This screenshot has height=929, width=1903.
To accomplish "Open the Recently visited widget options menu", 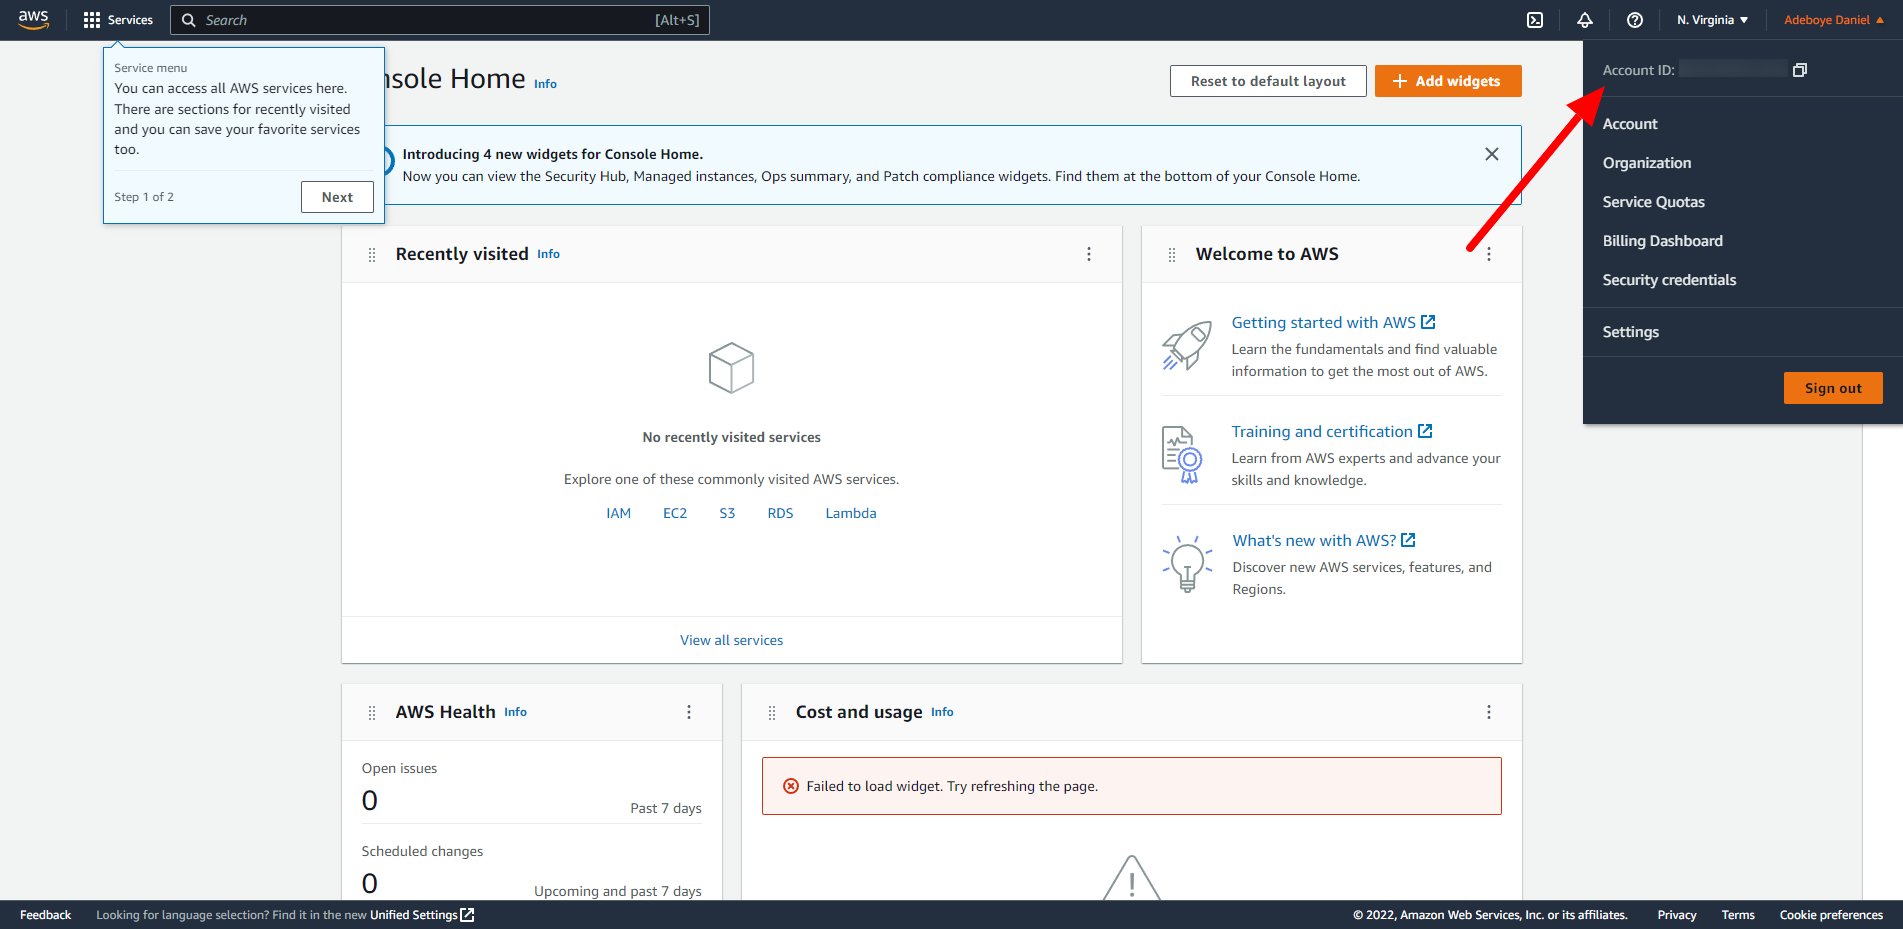I will 1089,254.
